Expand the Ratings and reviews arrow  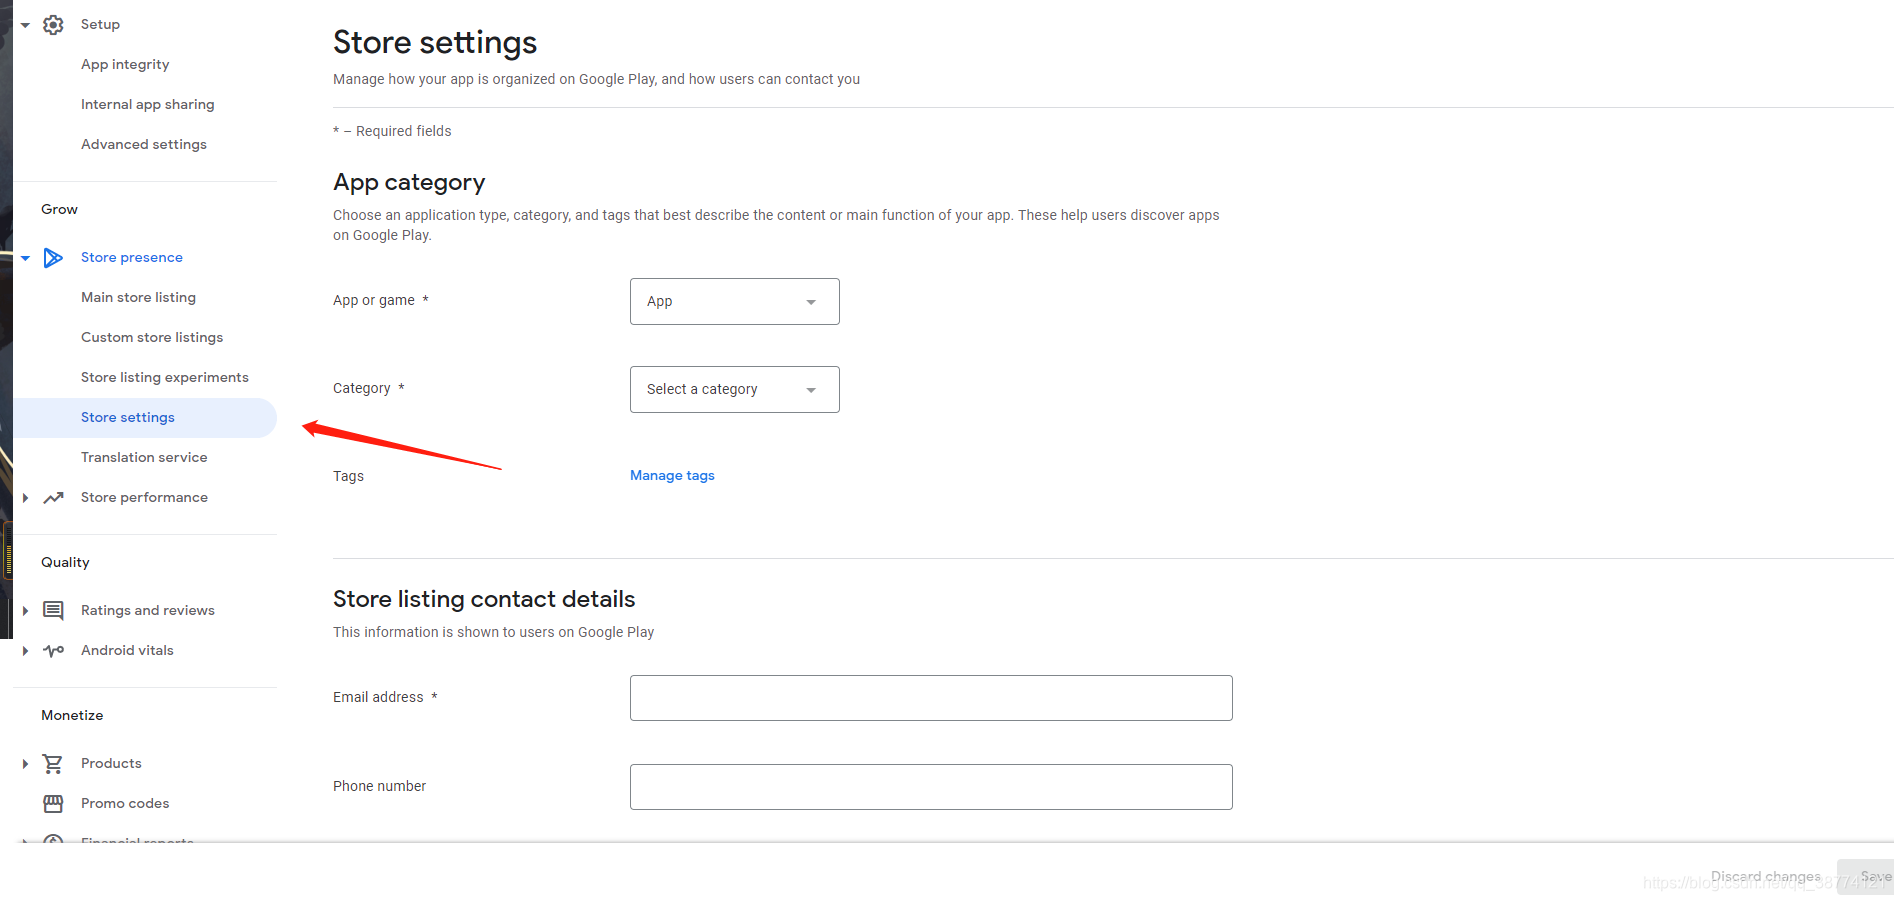tap(25, 611)
